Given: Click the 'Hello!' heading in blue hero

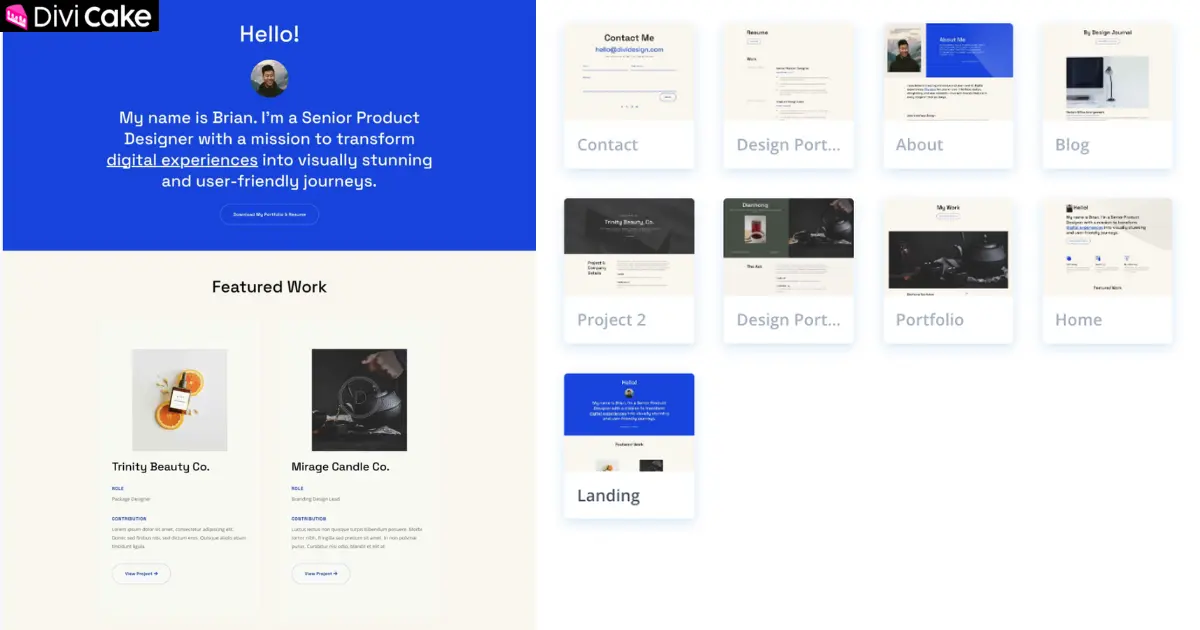Looking at the screenshot, I should coord(269,34).
